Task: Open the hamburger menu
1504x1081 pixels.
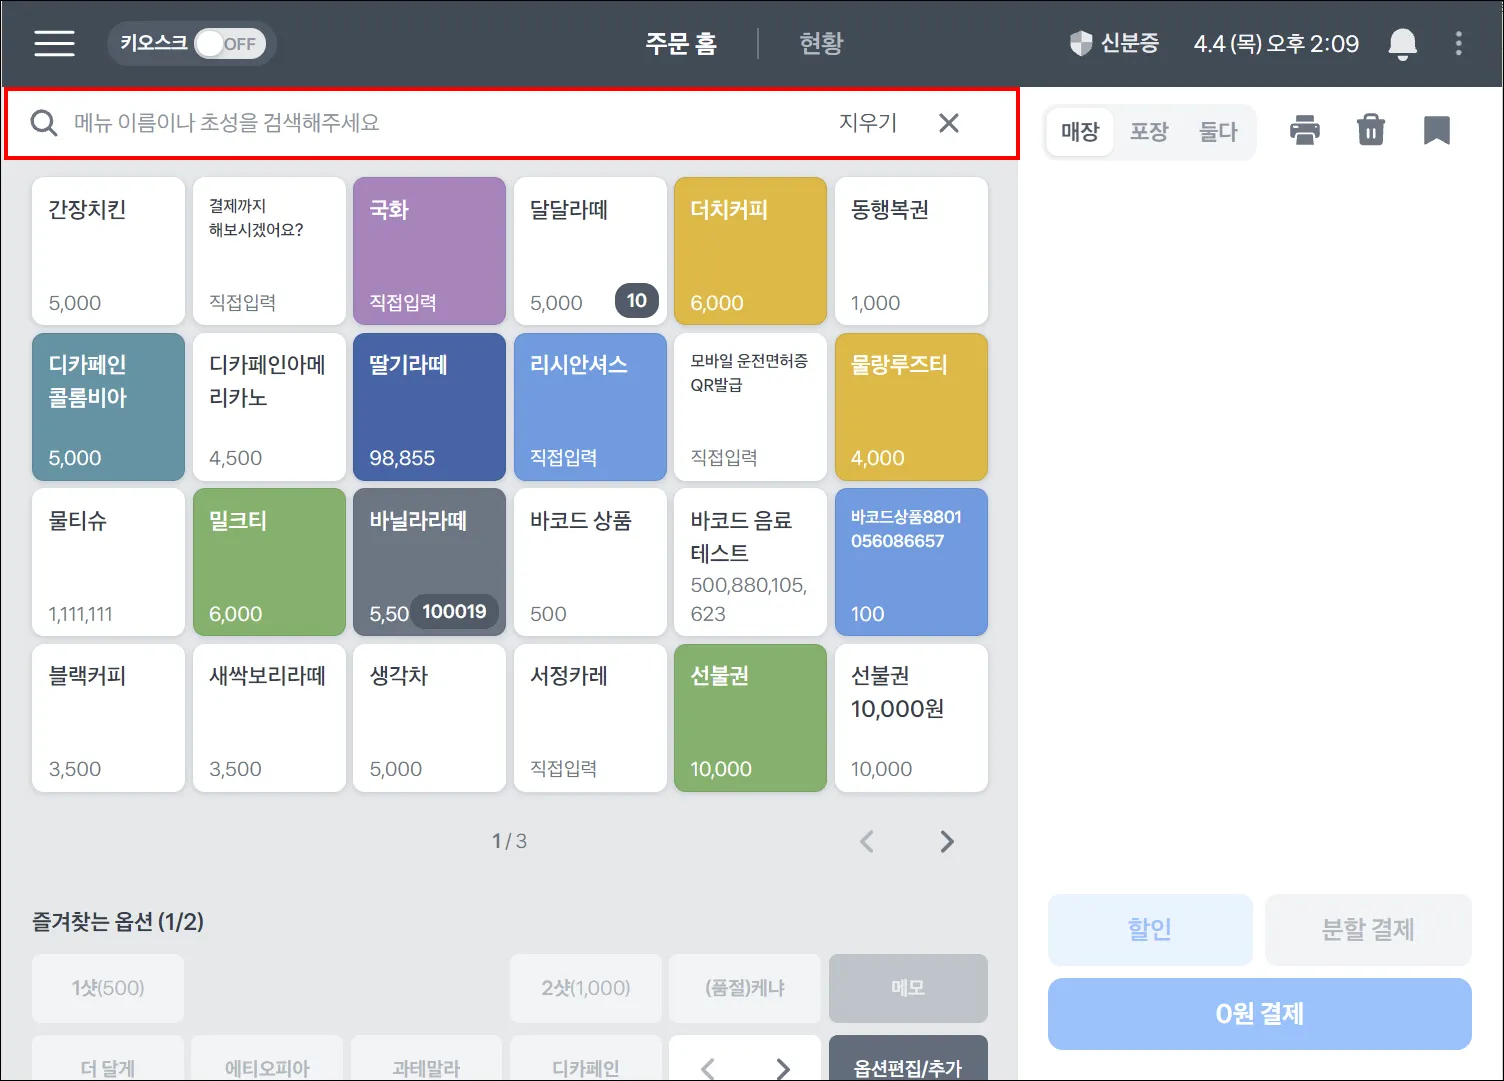Action: [x=54, y=43]
